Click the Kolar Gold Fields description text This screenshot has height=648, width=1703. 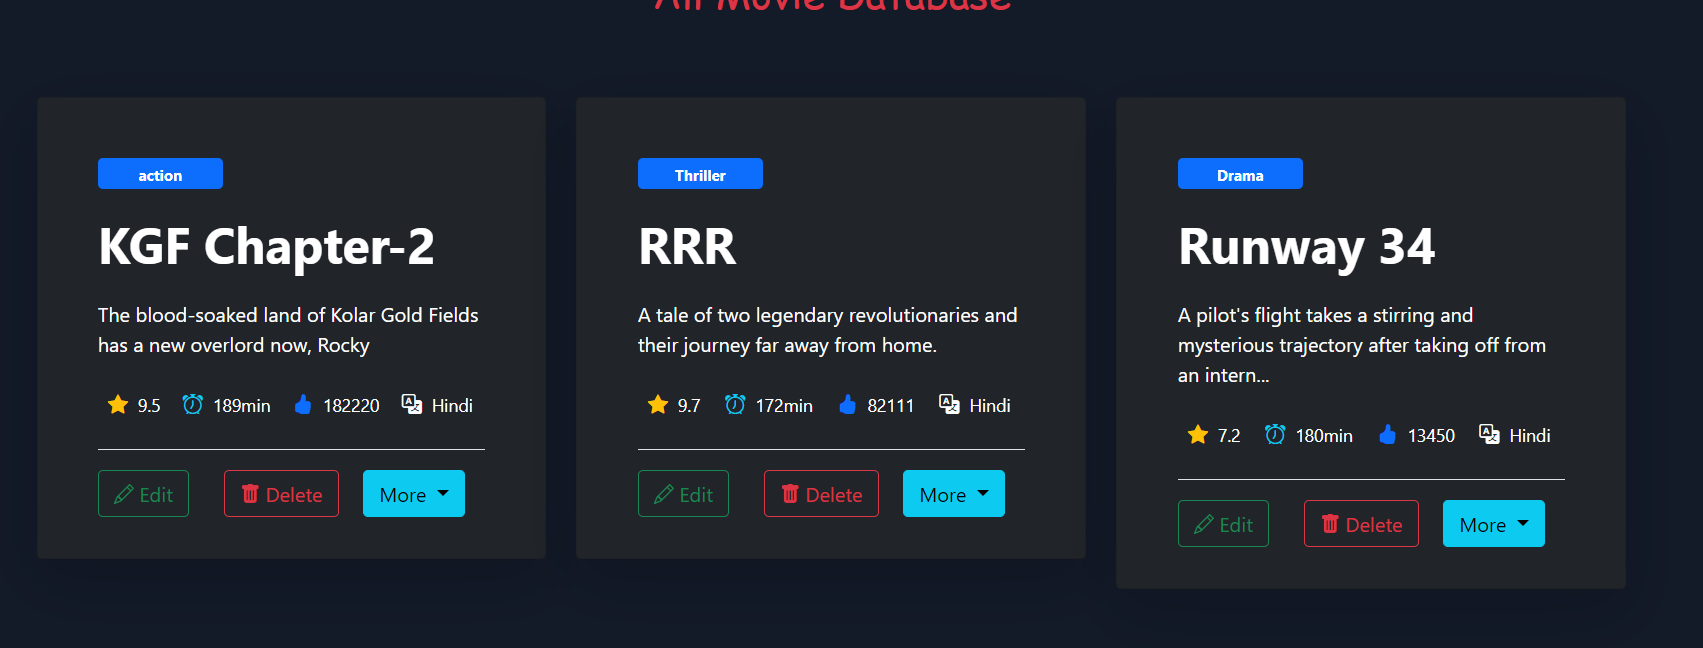pos(288,330)
